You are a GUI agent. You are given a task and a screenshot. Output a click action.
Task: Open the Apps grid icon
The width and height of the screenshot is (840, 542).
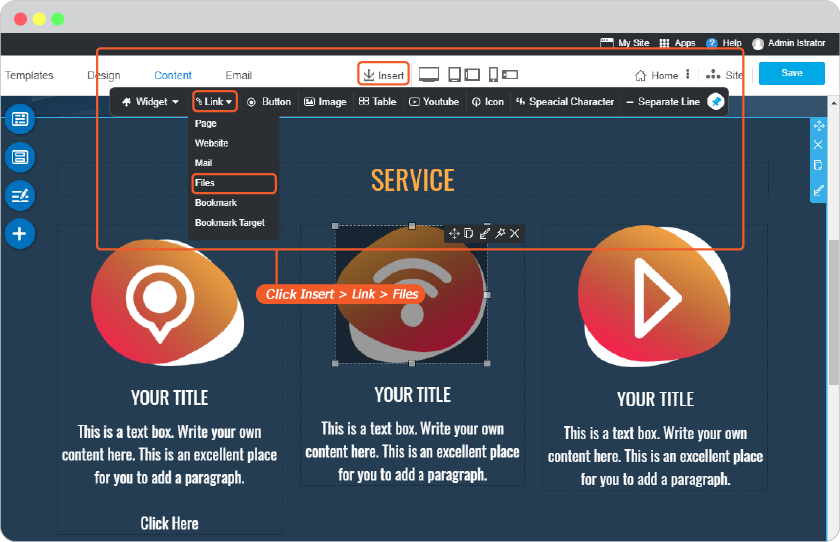(x=664, y=43)
